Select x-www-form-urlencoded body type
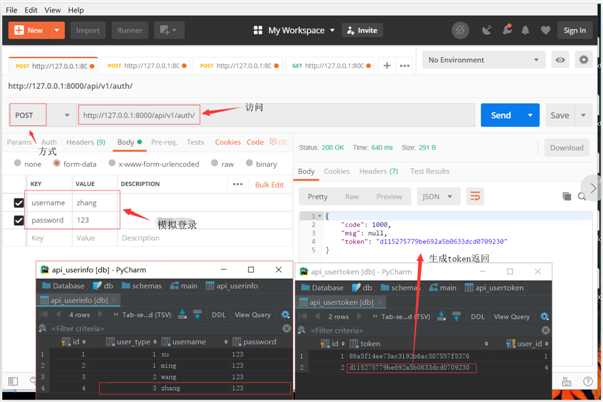The width and height of the screenshot is (603, 402). coord(112,163)
